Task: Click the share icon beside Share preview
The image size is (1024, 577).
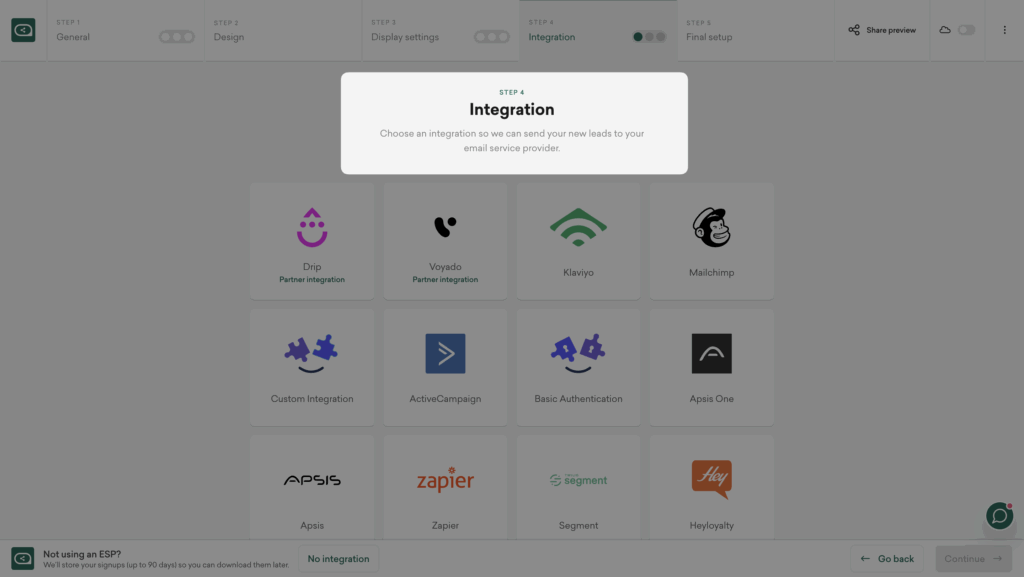Action: 854,30
